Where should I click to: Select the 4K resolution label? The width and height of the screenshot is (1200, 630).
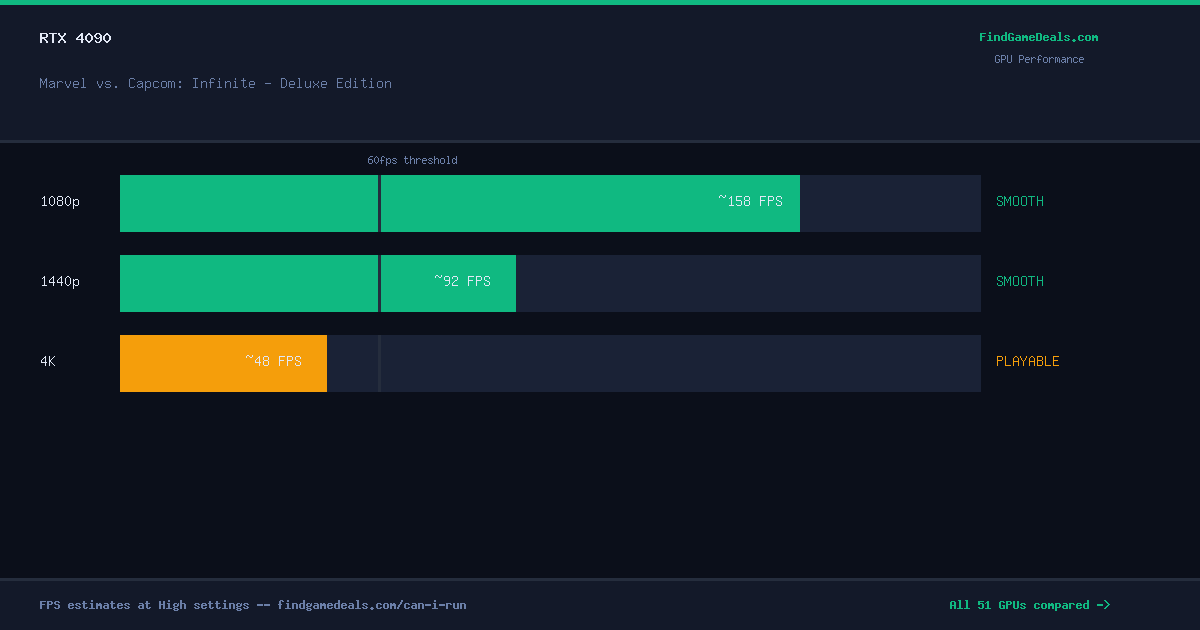pyautogui.click(x=48, y=362)
